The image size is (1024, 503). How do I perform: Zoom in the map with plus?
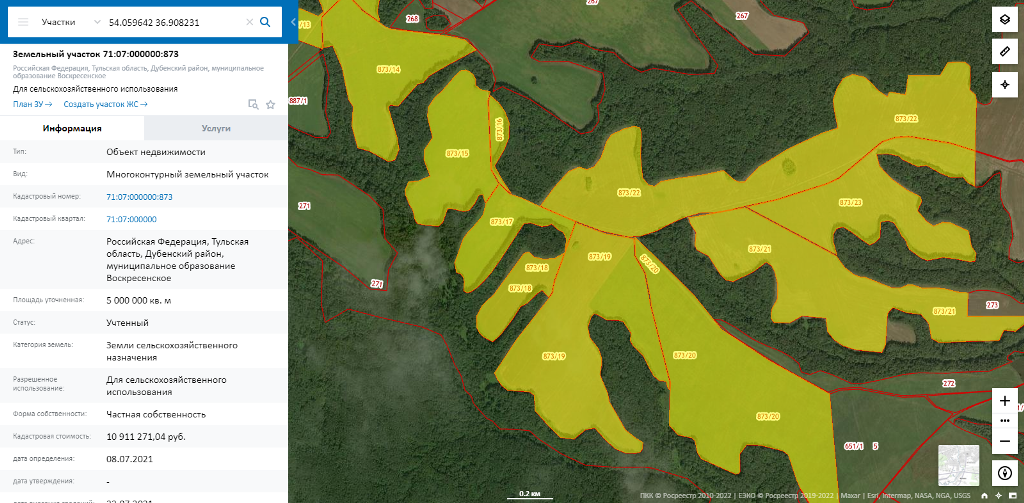point(1005,400)
